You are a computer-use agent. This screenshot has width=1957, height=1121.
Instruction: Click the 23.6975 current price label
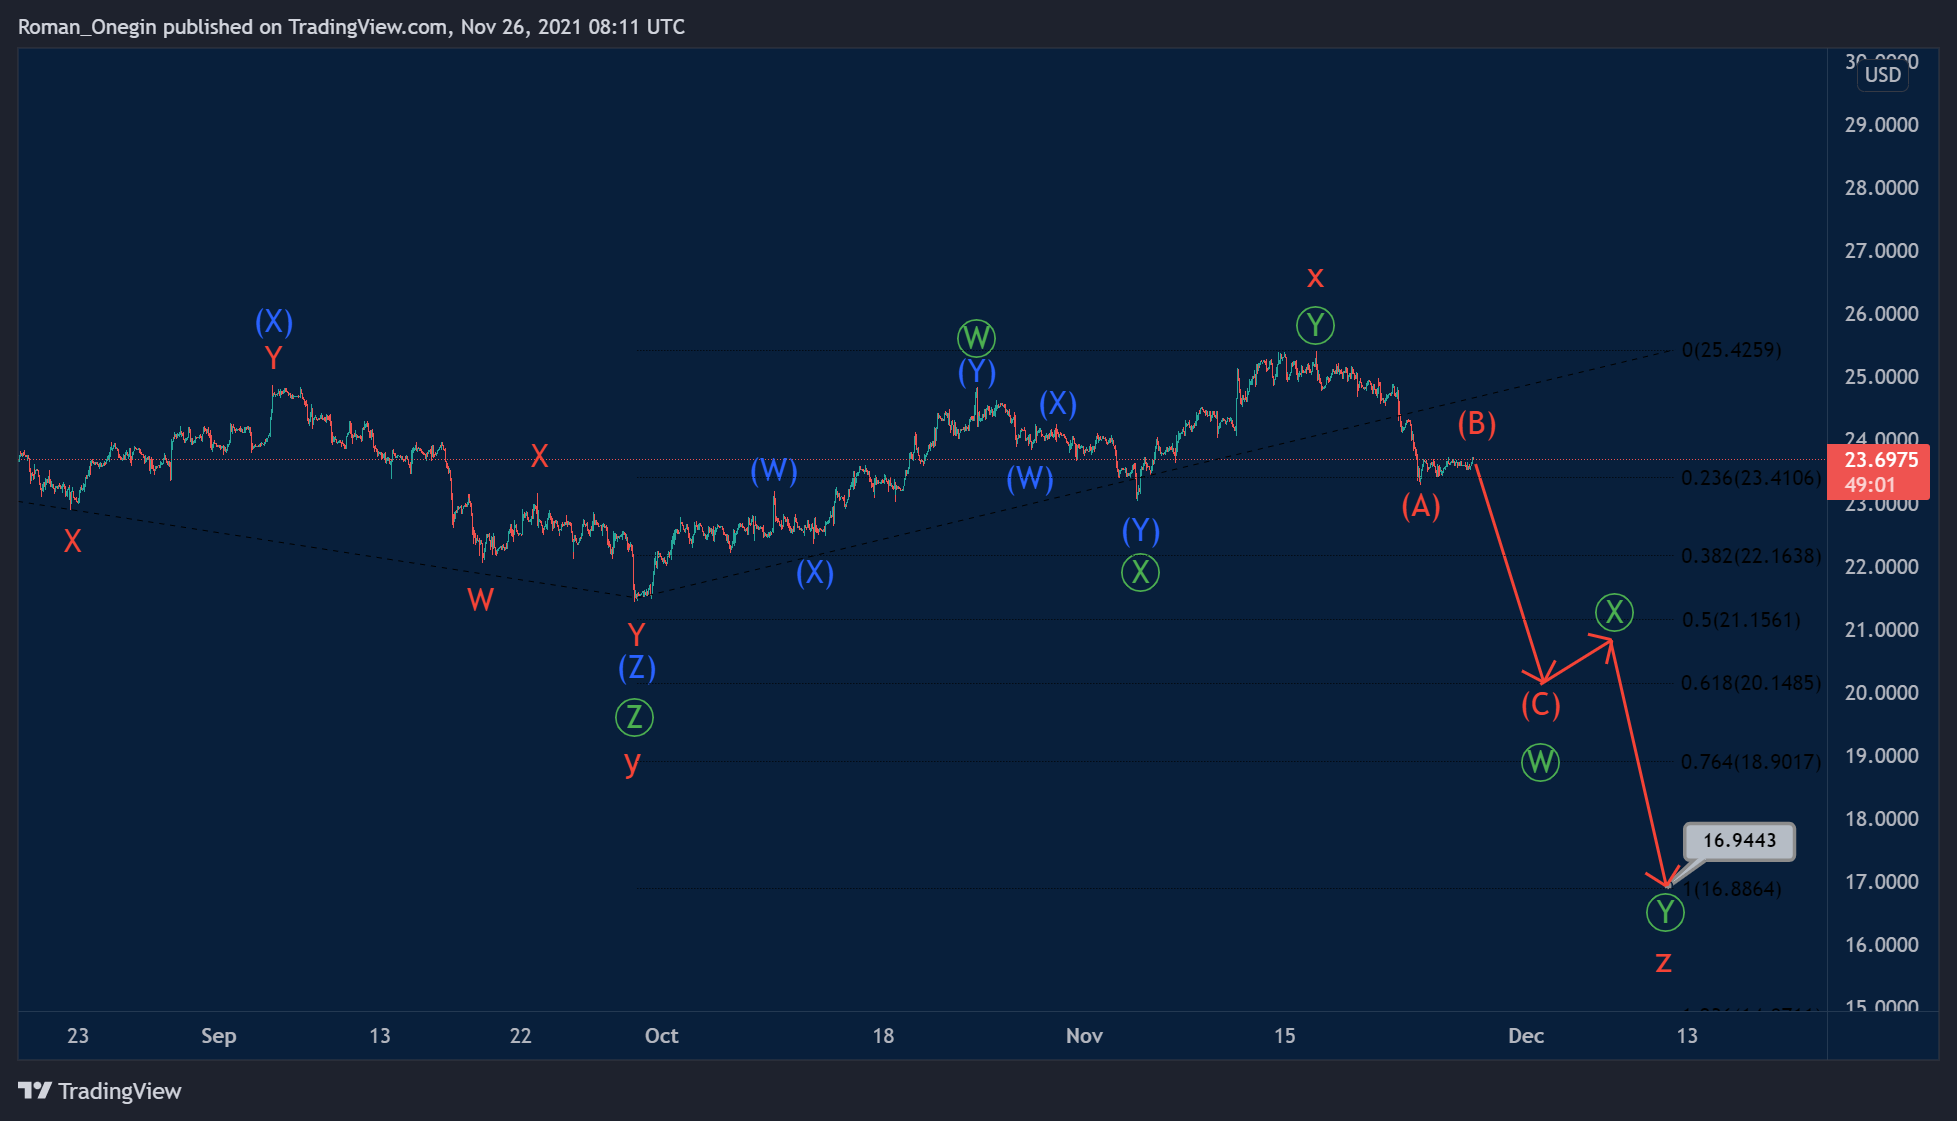[1880, 460]
